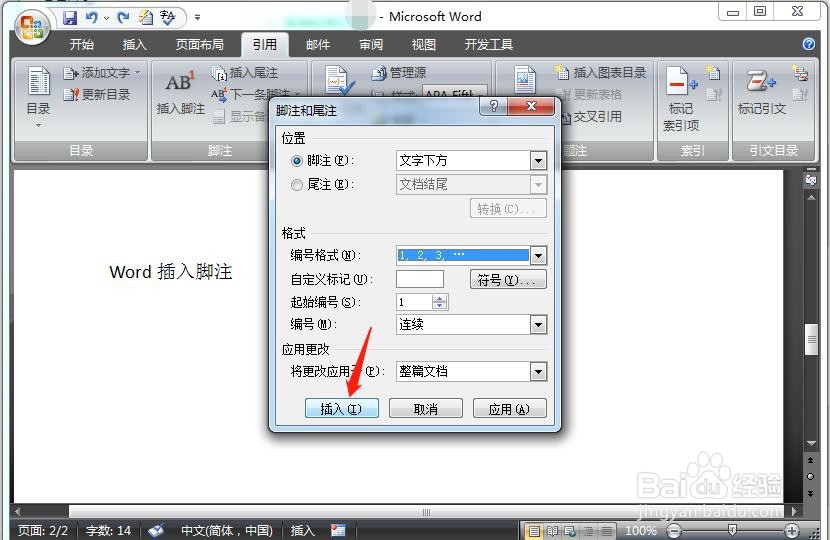
Task: Open 编号格式 dropdown list
Action: tap(538, 256)
